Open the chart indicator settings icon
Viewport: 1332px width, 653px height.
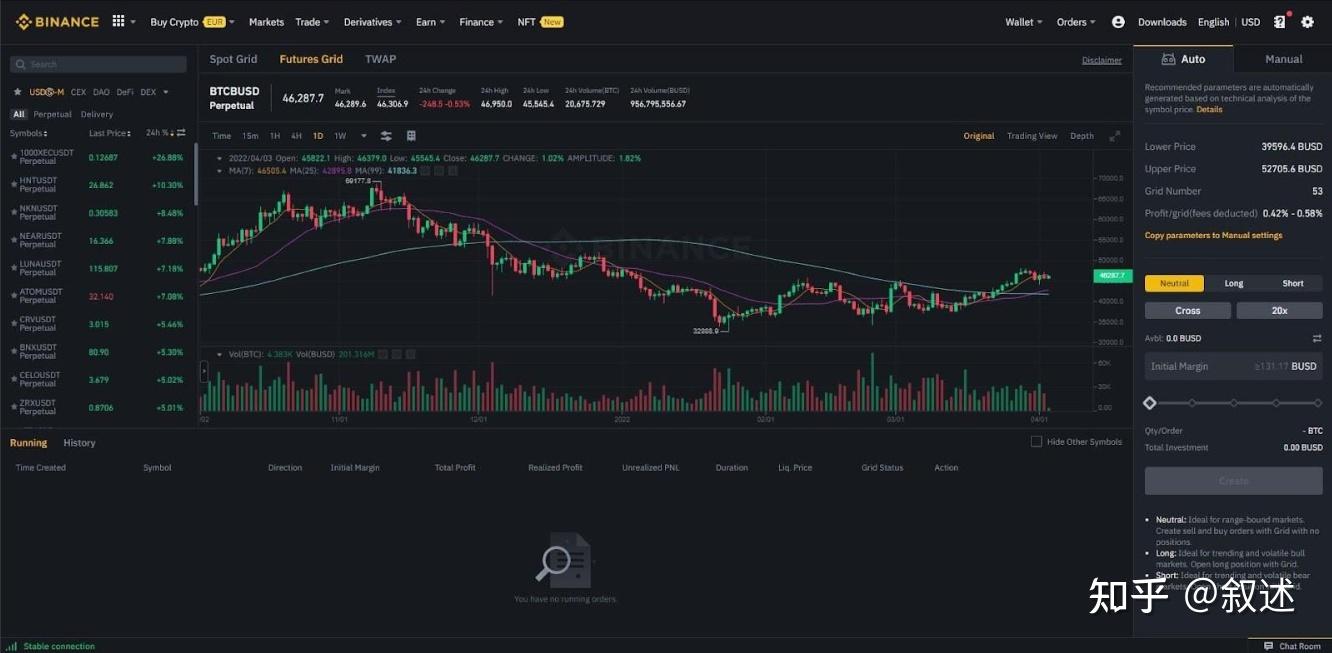tap(386, 136)
